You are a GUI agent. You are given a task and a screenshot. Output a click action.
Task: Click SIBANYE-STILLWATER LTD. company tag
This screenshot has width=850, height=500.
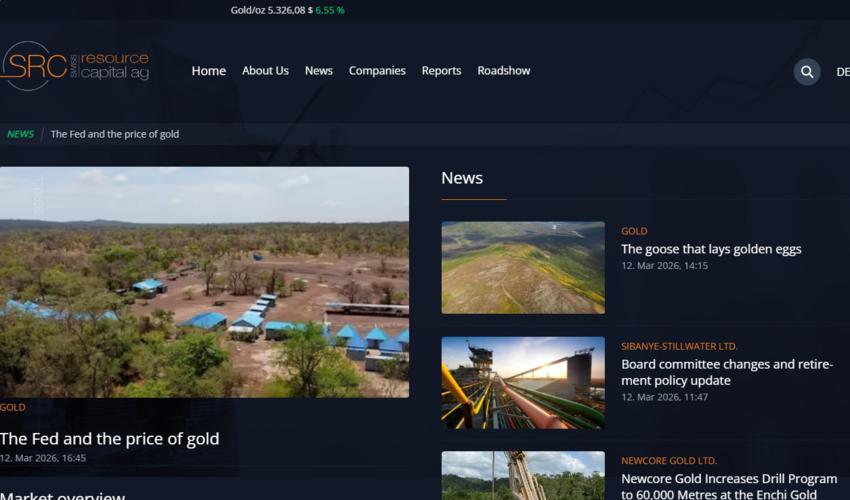click(679, 347)
